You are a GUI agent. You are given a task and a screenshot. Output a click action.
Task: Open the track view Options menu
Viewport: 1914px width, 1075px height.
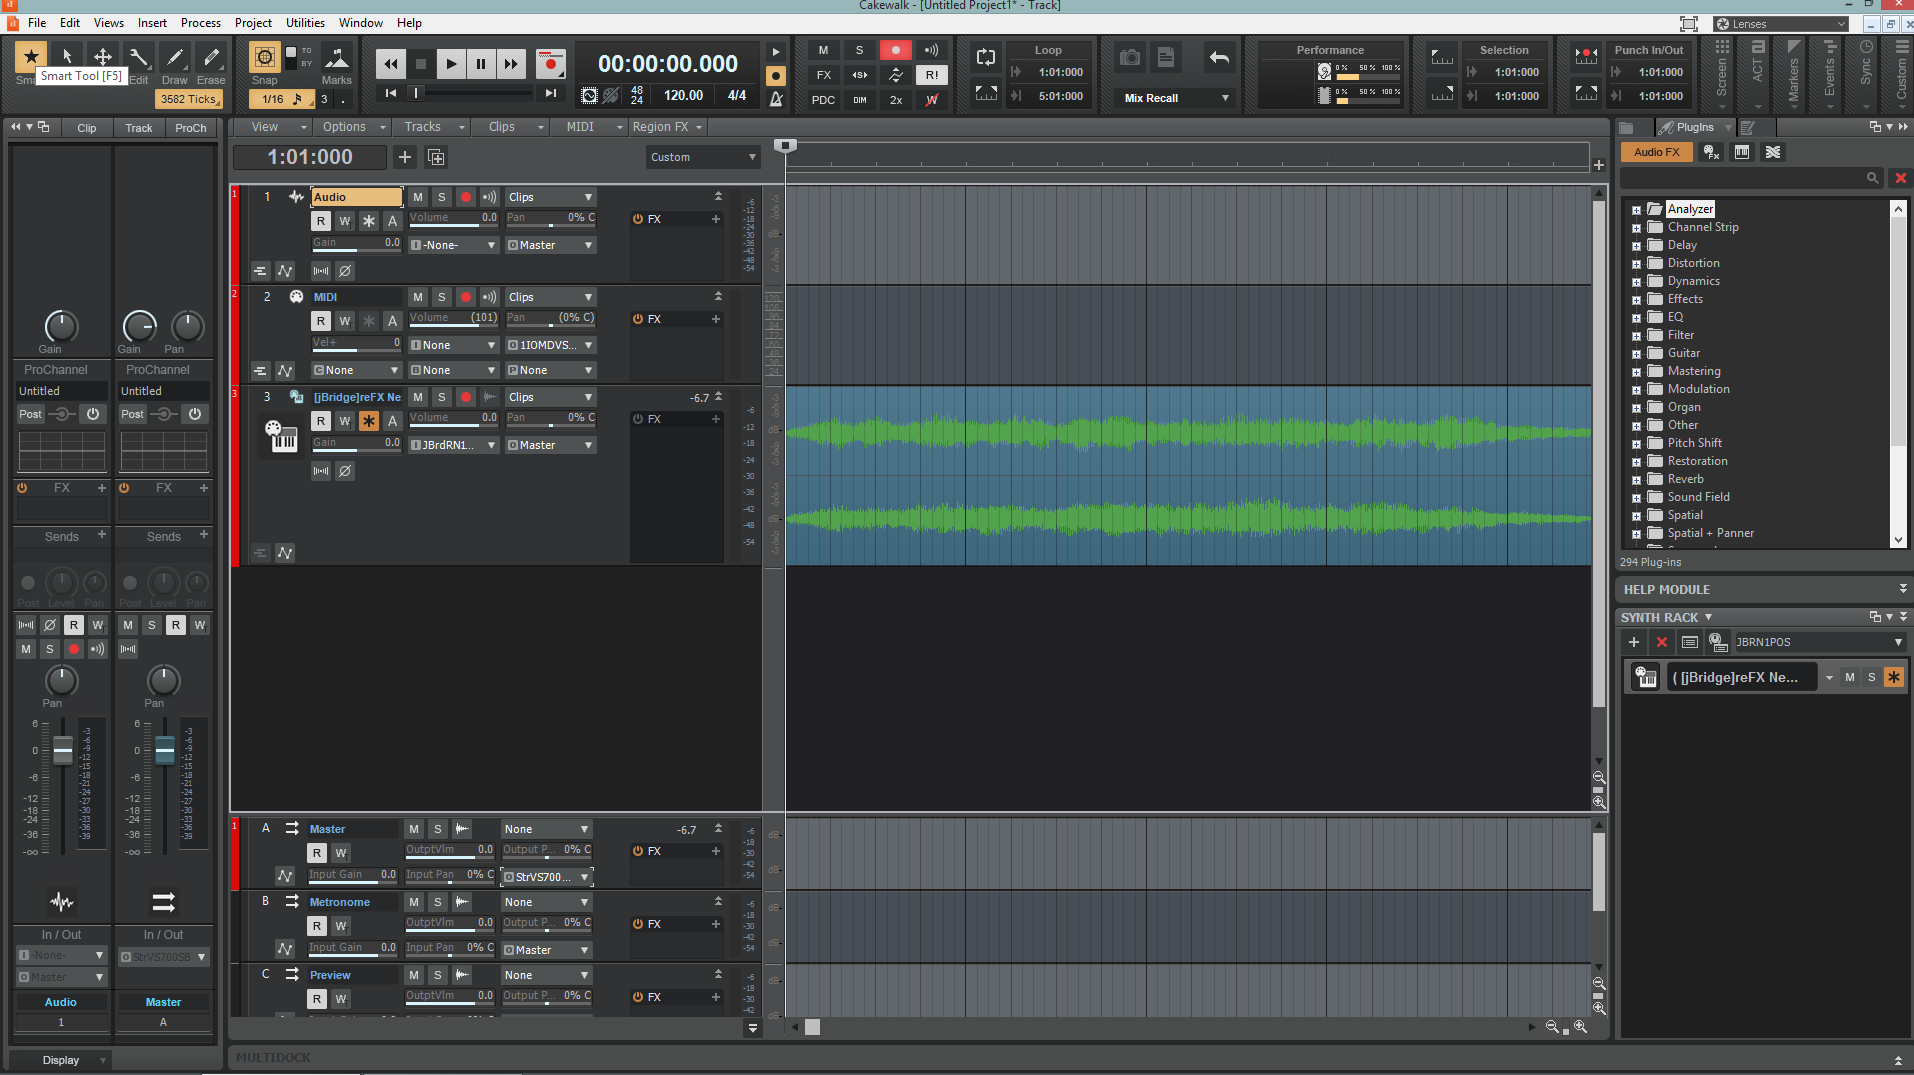(352, 127)
